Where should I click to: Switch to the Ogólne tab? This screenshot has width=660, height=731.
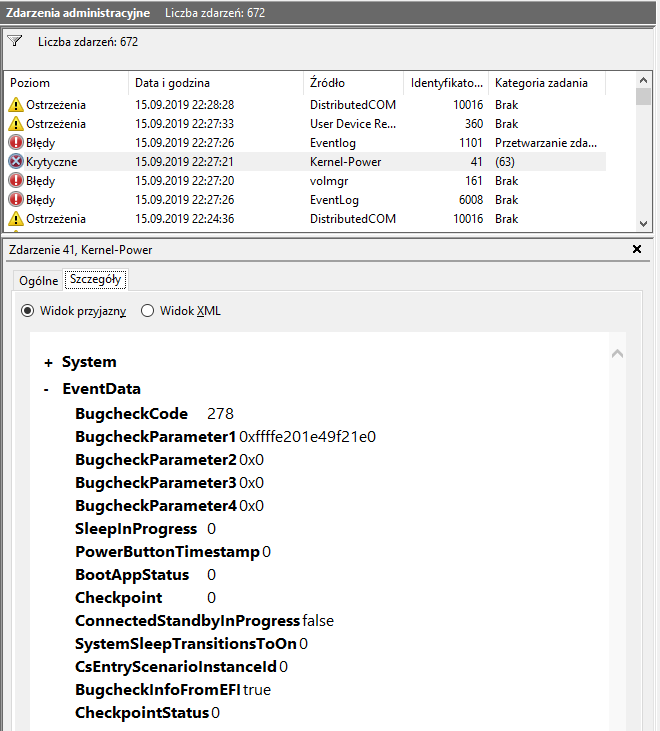(x=38, y=280)
